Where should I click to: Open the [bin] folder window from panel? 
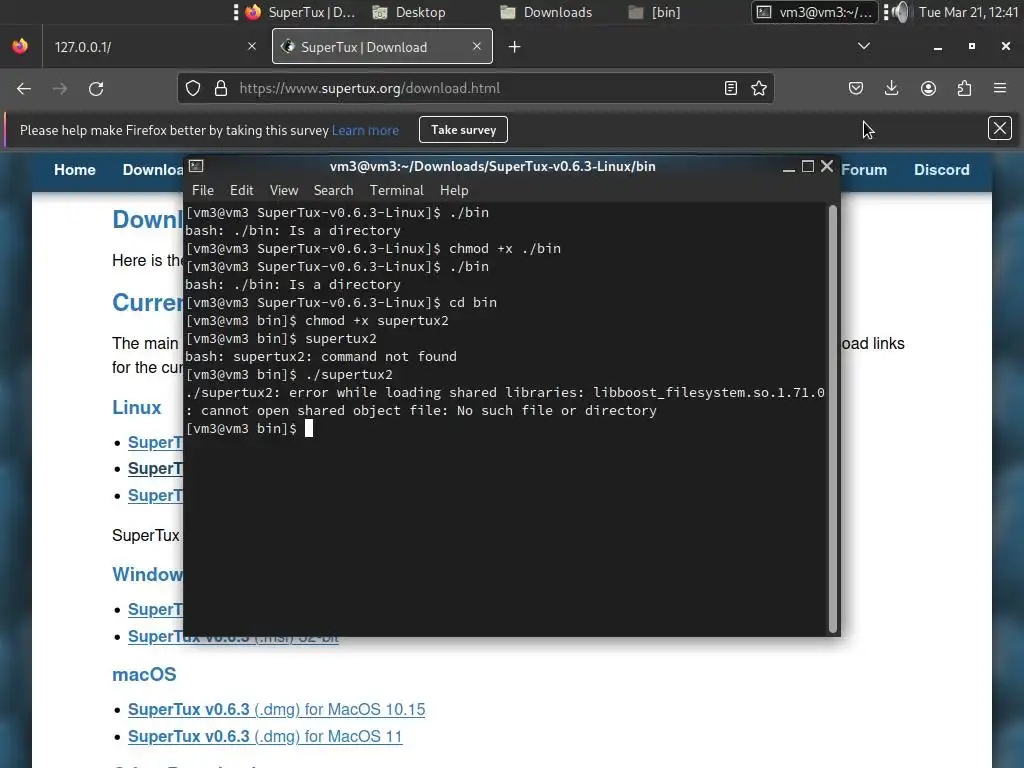[x=654, y=12]
